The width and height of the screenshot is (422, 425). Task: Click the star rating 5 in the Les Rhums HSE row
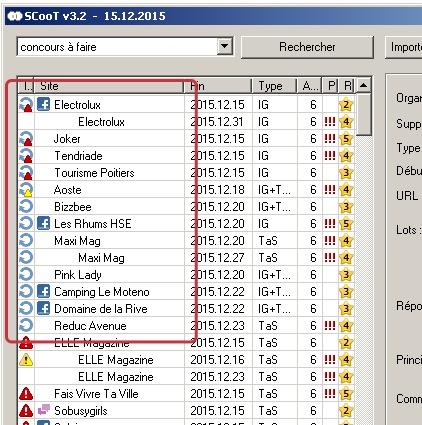tap(346, 224)
